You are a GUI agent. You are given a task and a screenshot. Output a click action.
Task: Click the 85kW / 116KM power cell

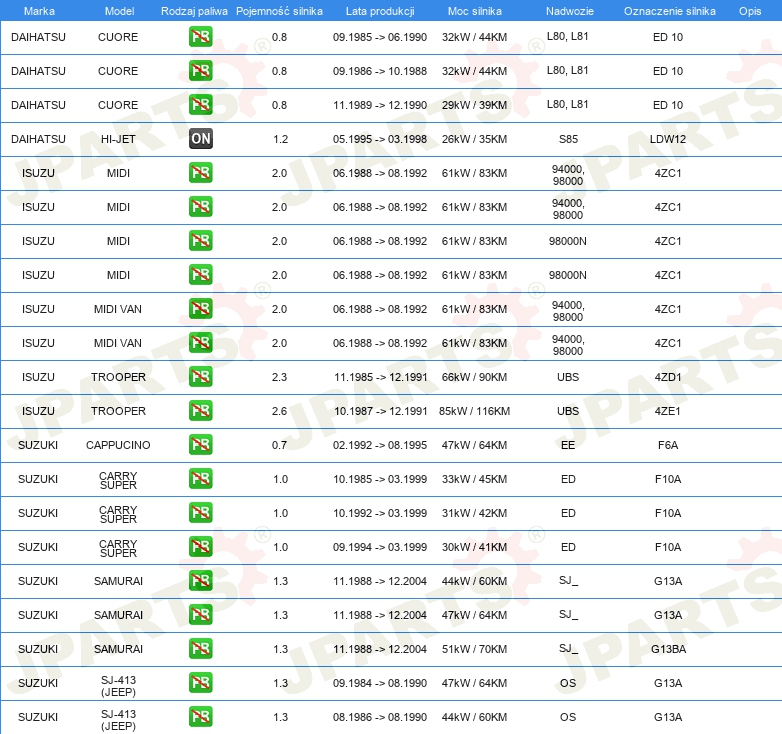474,411
